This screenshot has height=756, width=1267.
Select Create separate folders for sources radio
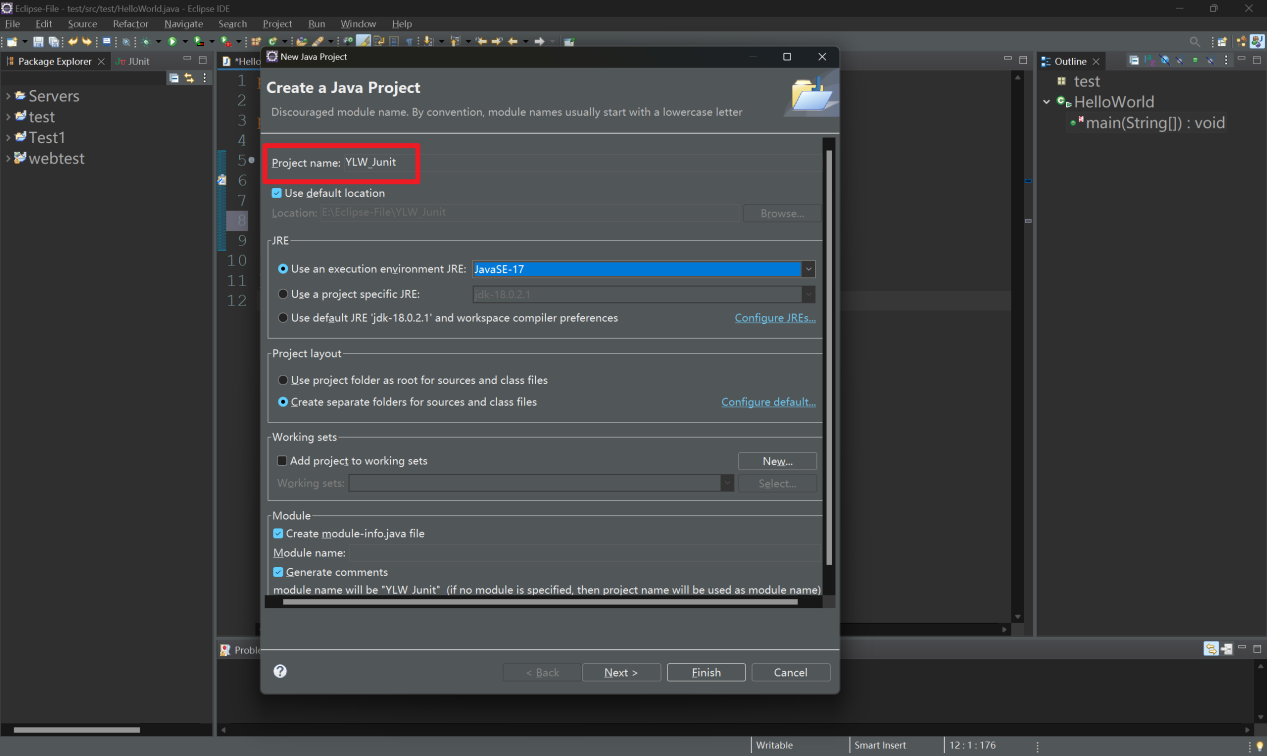pos(283,402)
